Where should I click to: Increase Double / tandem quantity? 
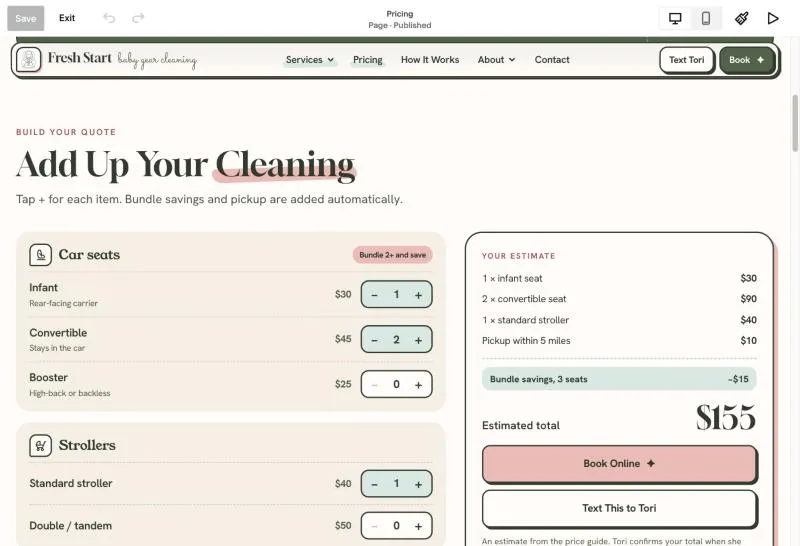click(x=418, y=526)
